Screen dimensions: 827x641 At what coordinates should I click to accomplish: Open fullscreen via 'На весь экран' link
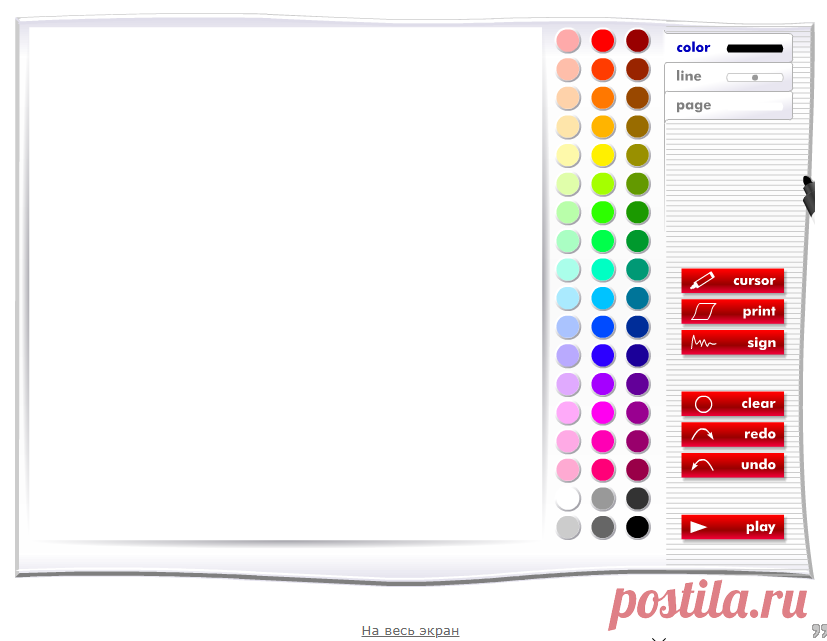tap(410, 630)
